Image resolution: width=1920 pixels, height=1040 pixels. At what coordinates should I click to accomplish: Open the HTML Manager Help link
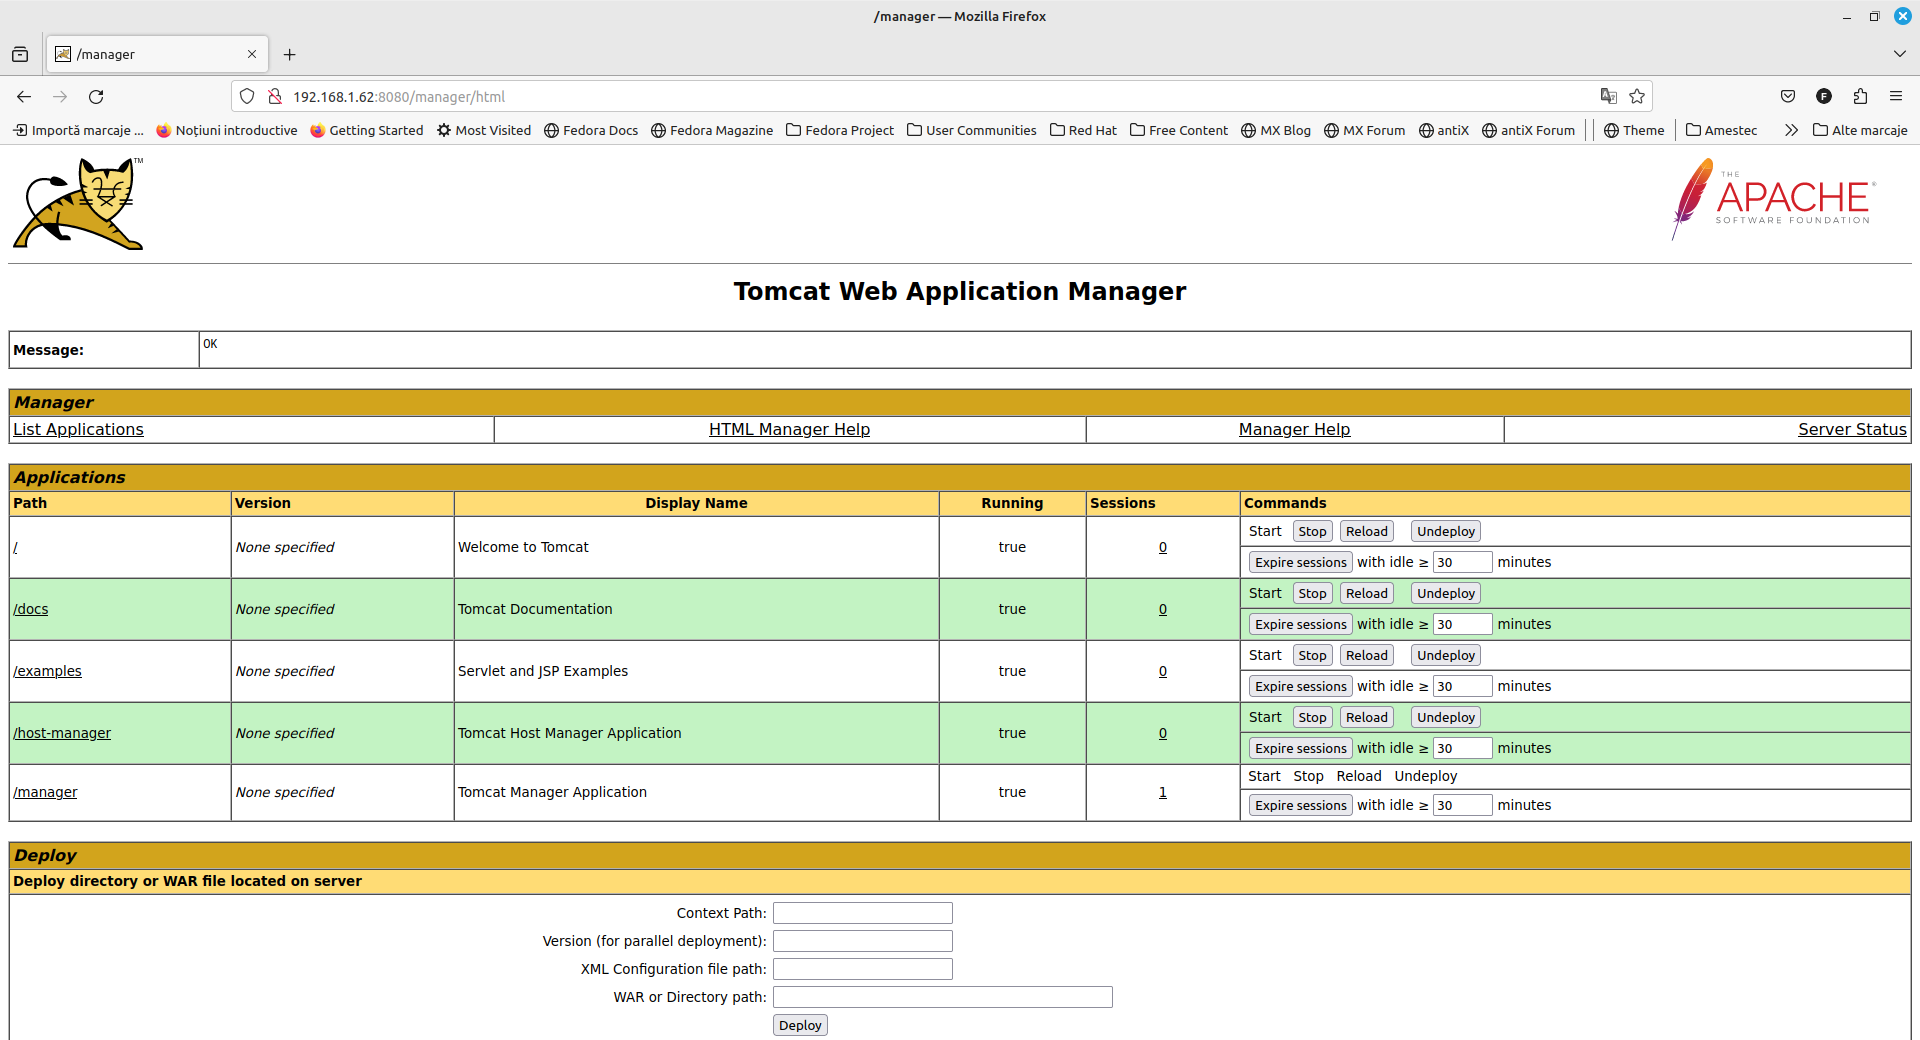(789, 429)
